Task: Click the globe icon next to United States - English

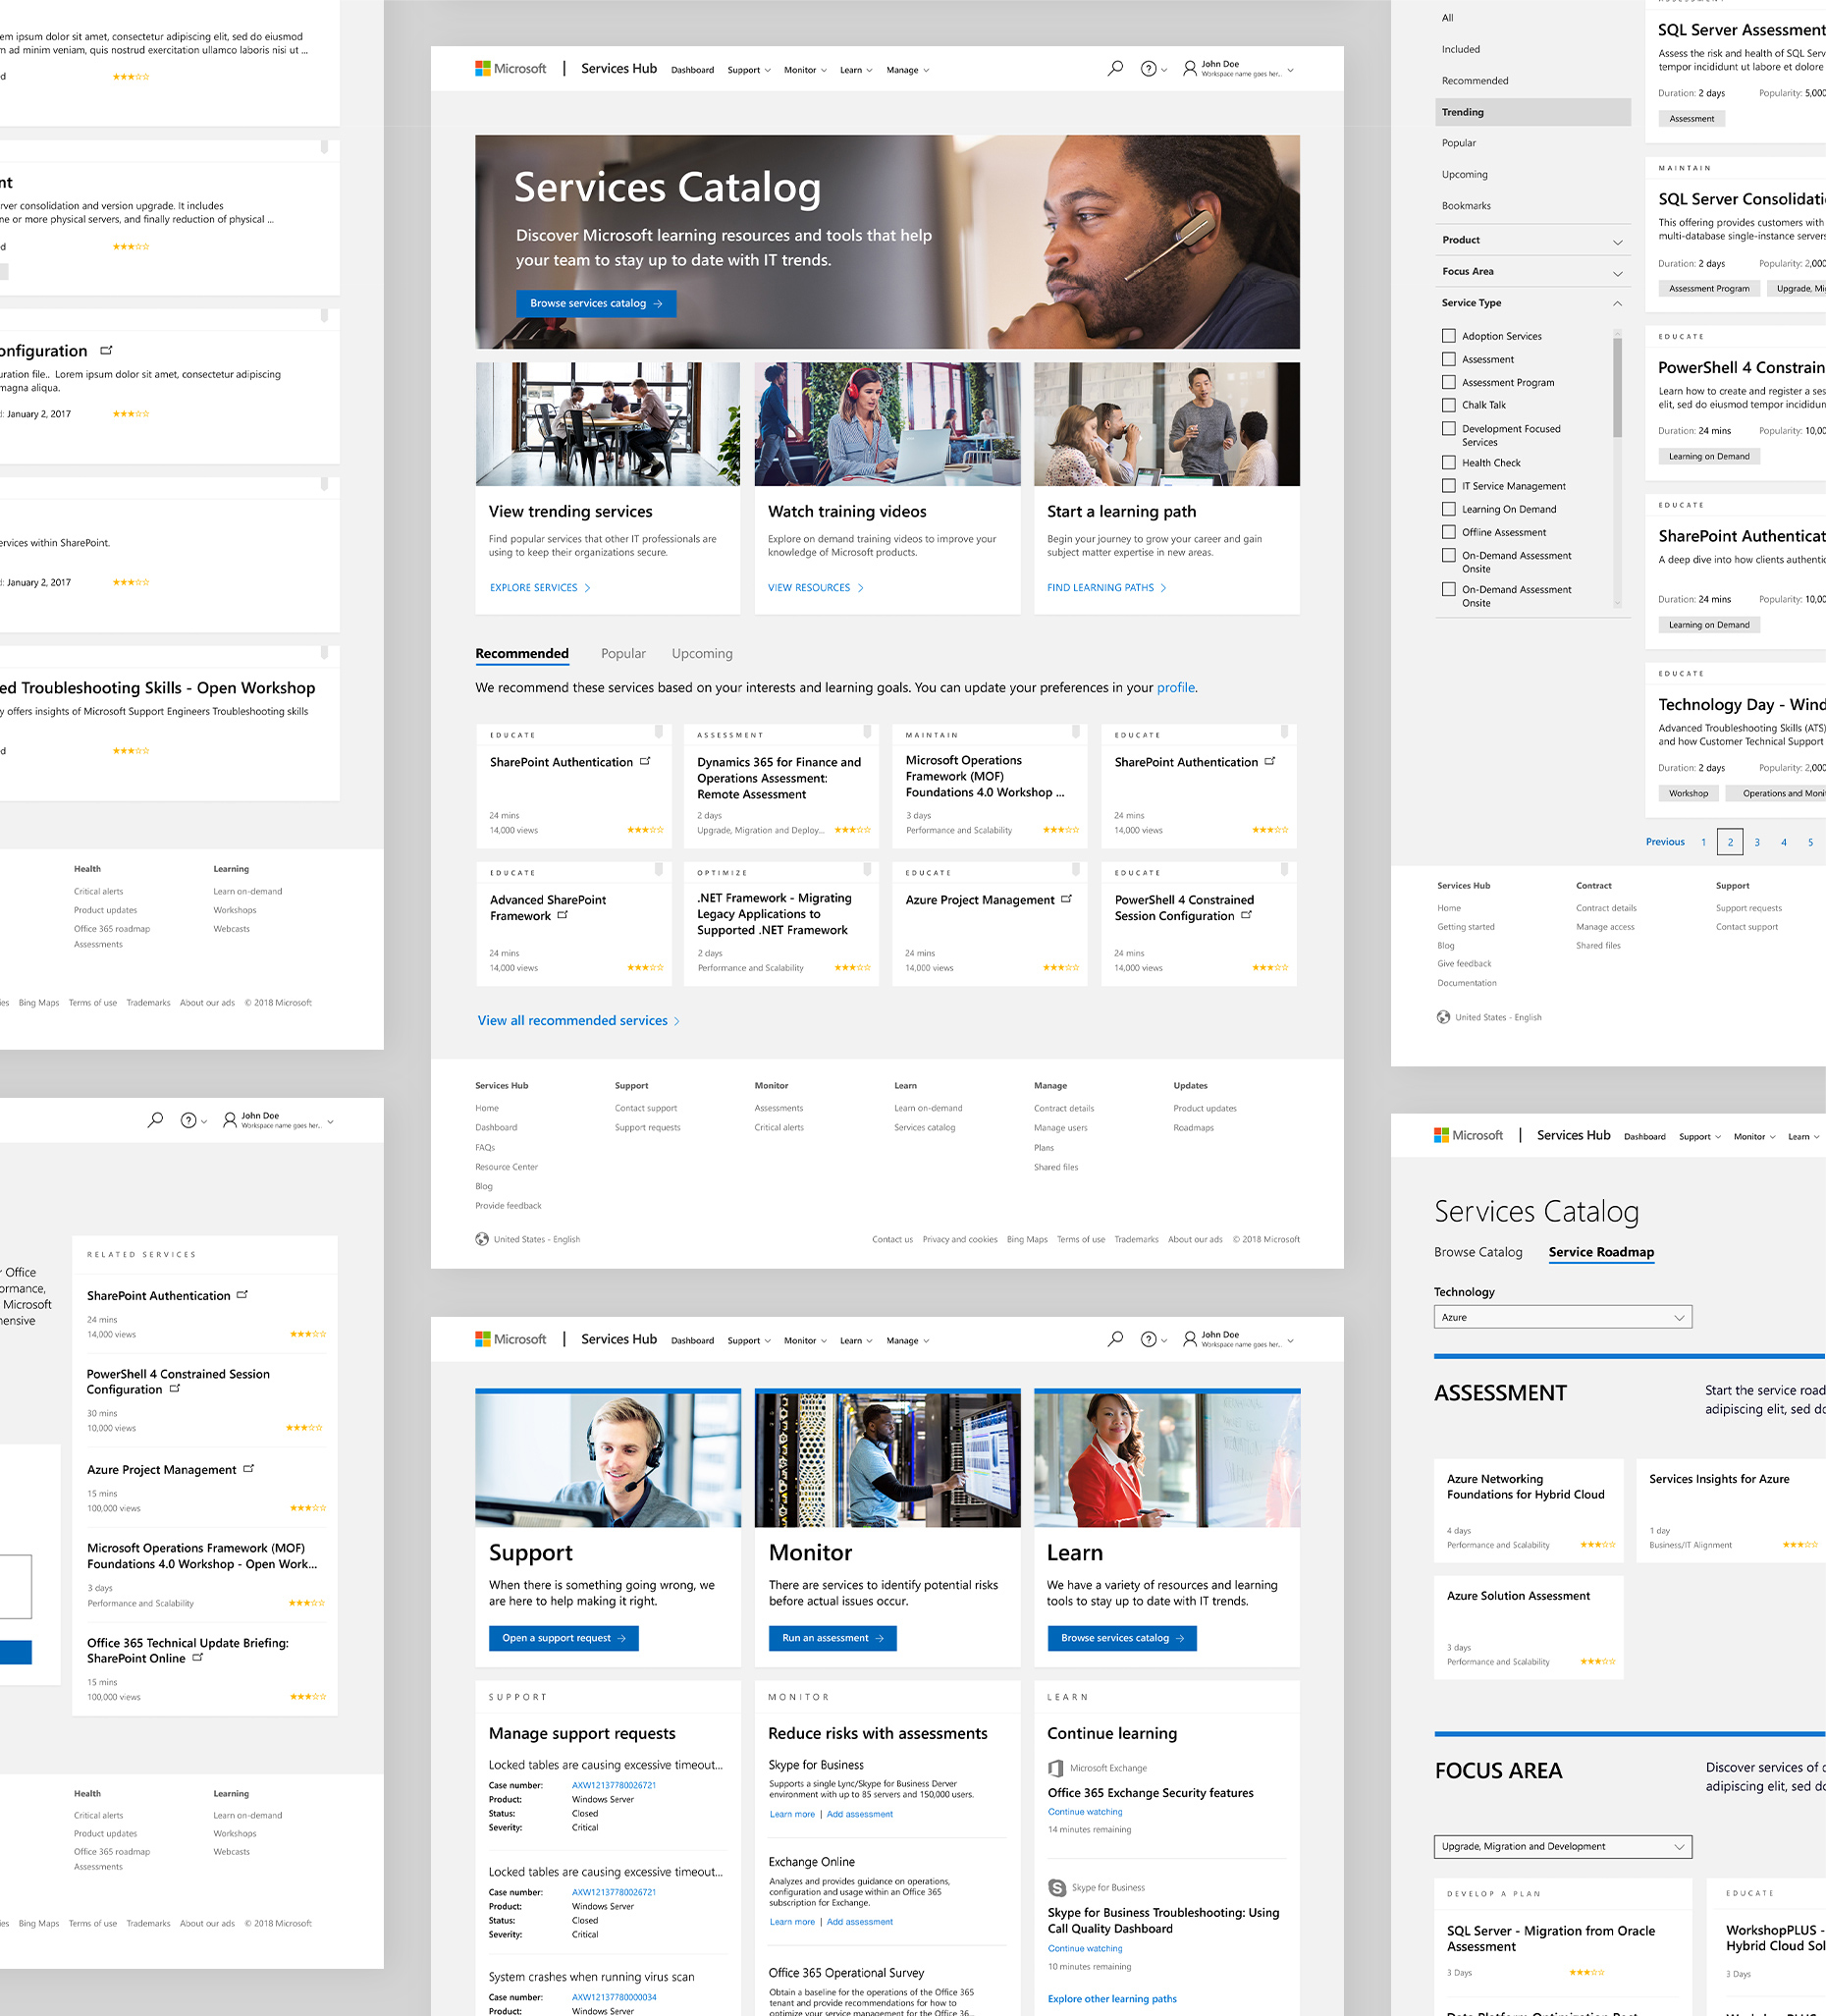Action: (481, 1239)
